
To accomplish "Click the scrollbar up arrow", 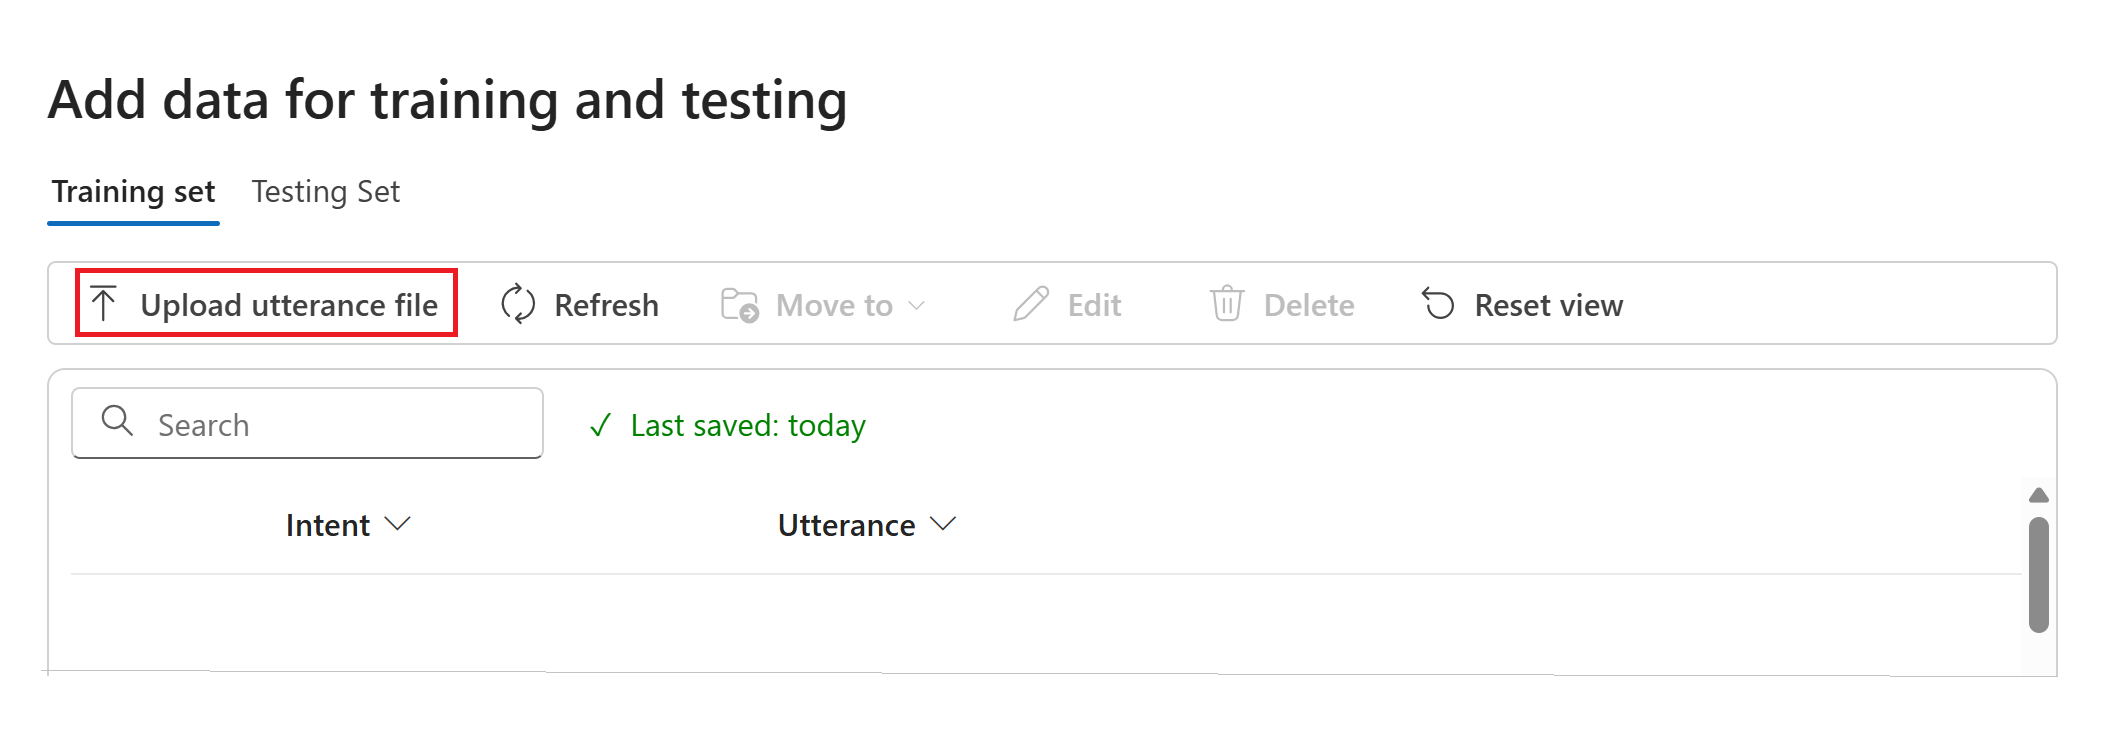I will [2040, 493].
